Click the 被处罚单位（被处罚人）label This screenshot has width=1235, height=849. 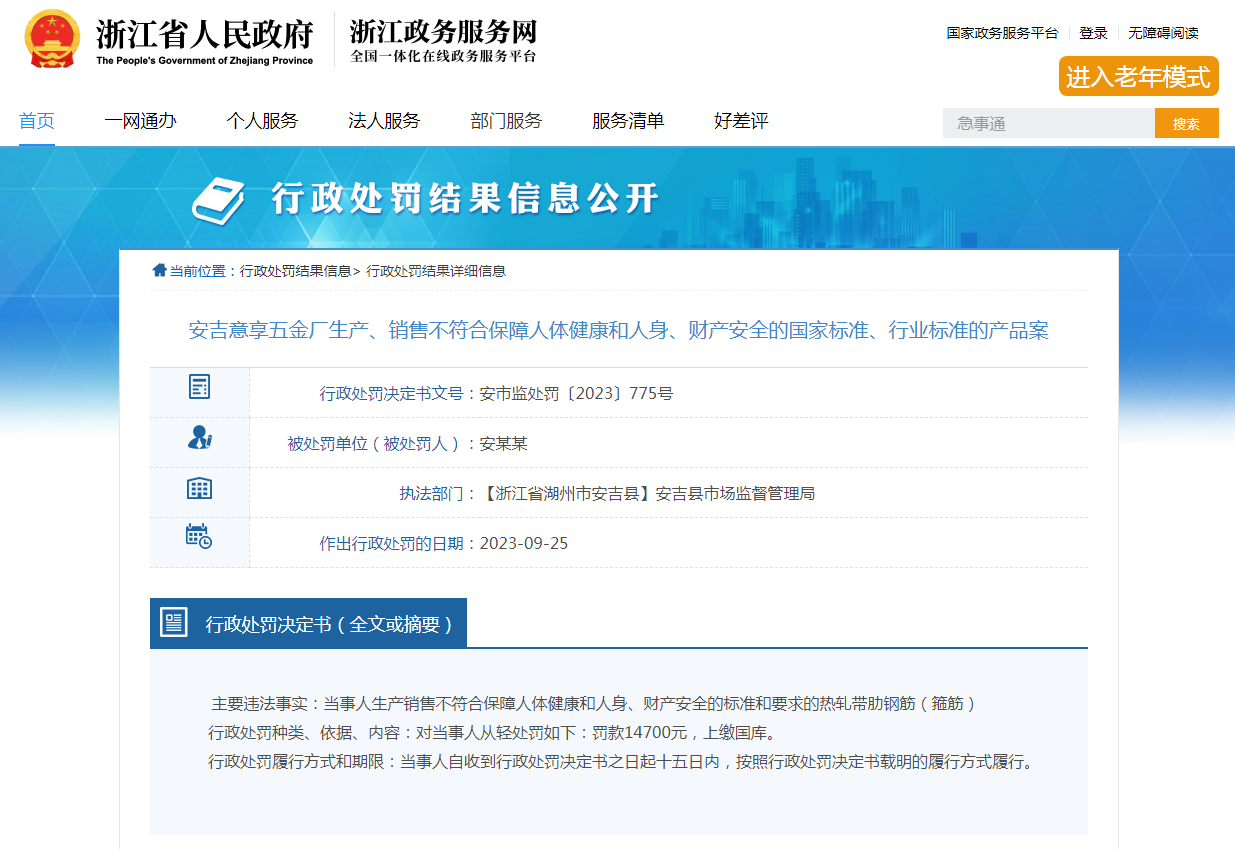(376, 443)
